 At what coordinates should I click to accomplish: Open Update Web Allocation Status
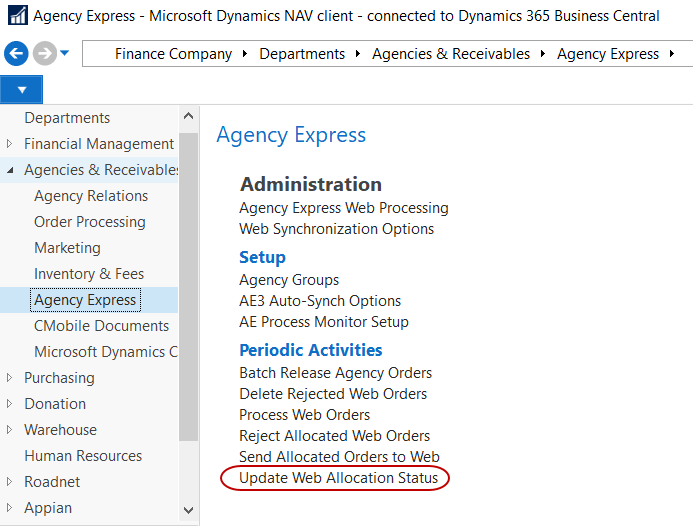click(338, 478)
